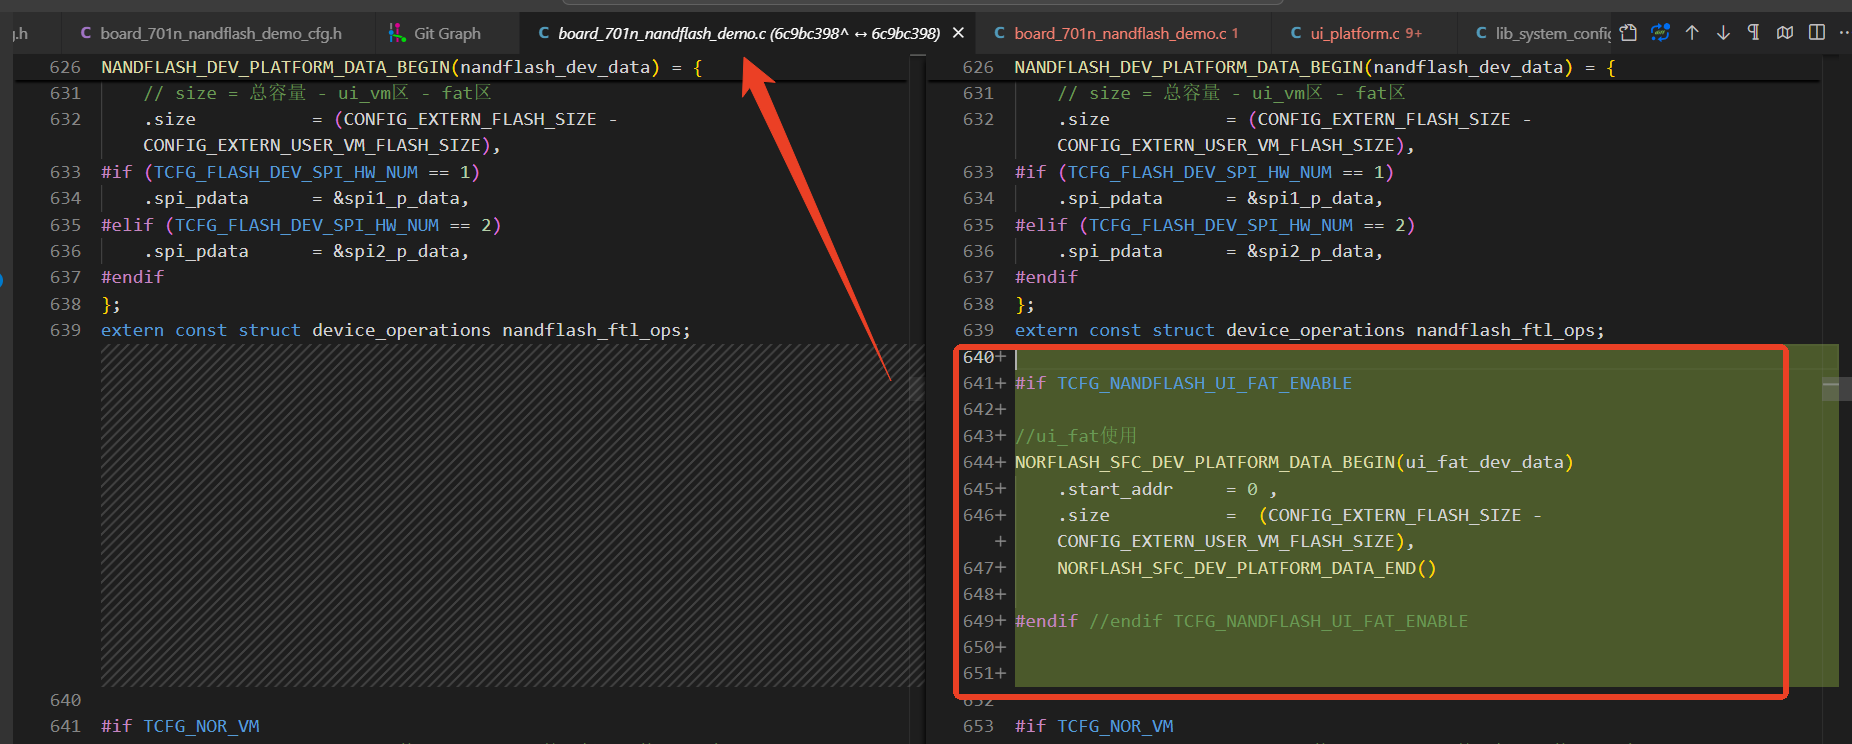Go to previous change arrow

[x=1692, y=33]
